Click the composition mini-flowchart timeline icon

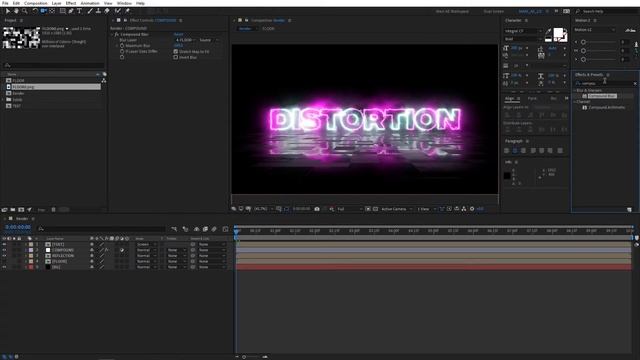coord(174,229)
